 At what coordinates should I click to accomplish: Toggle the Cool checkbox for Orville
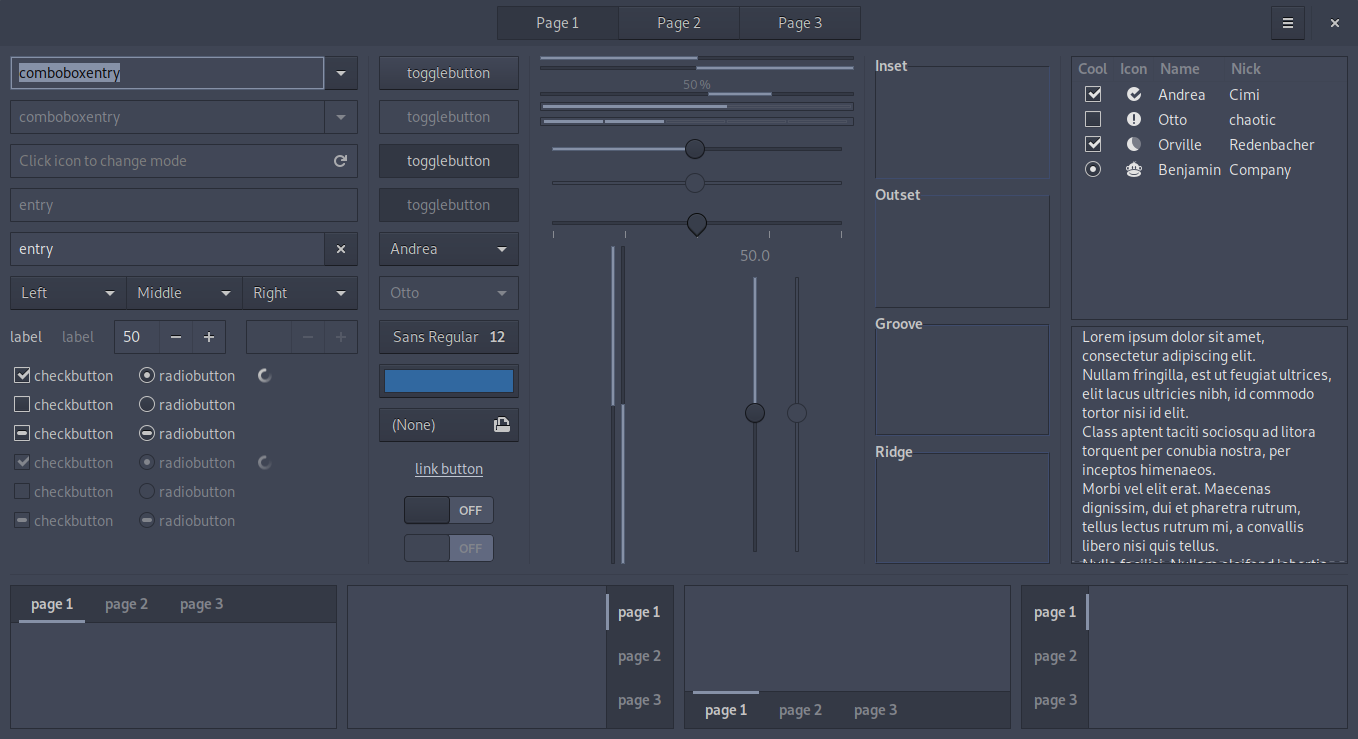click(x=1093, y=145)
